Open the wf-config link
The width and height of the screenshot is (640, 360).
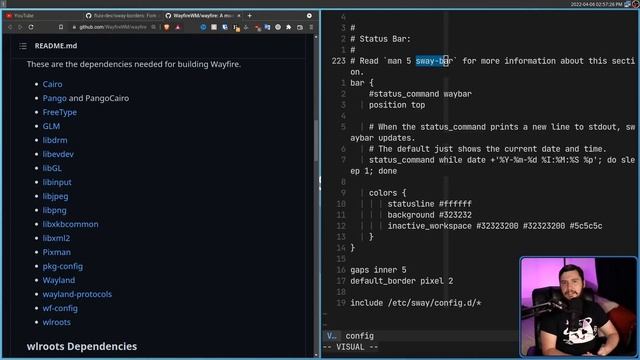60,308
